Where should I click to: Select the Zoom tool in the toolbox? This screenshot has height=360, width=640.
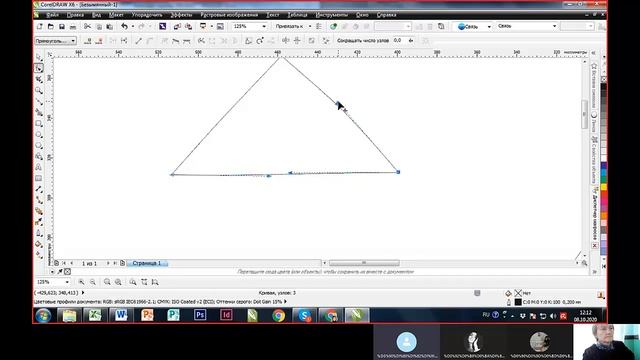click(x=39, y=90)
